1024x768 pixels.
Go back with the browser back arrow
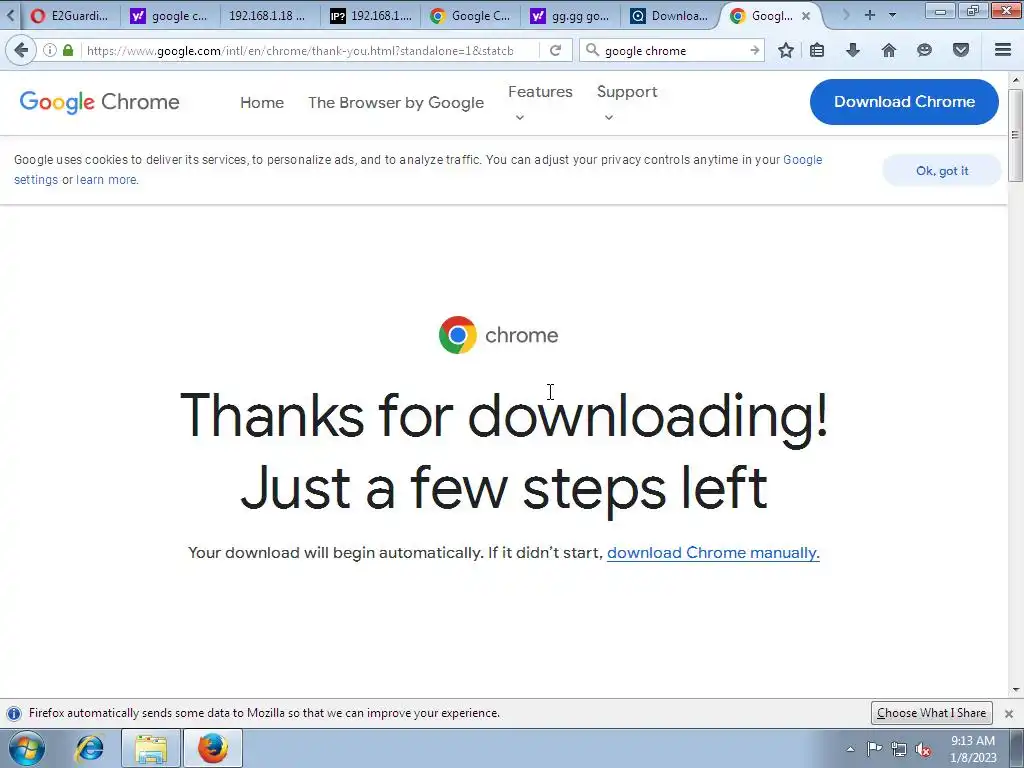point(21,50)
